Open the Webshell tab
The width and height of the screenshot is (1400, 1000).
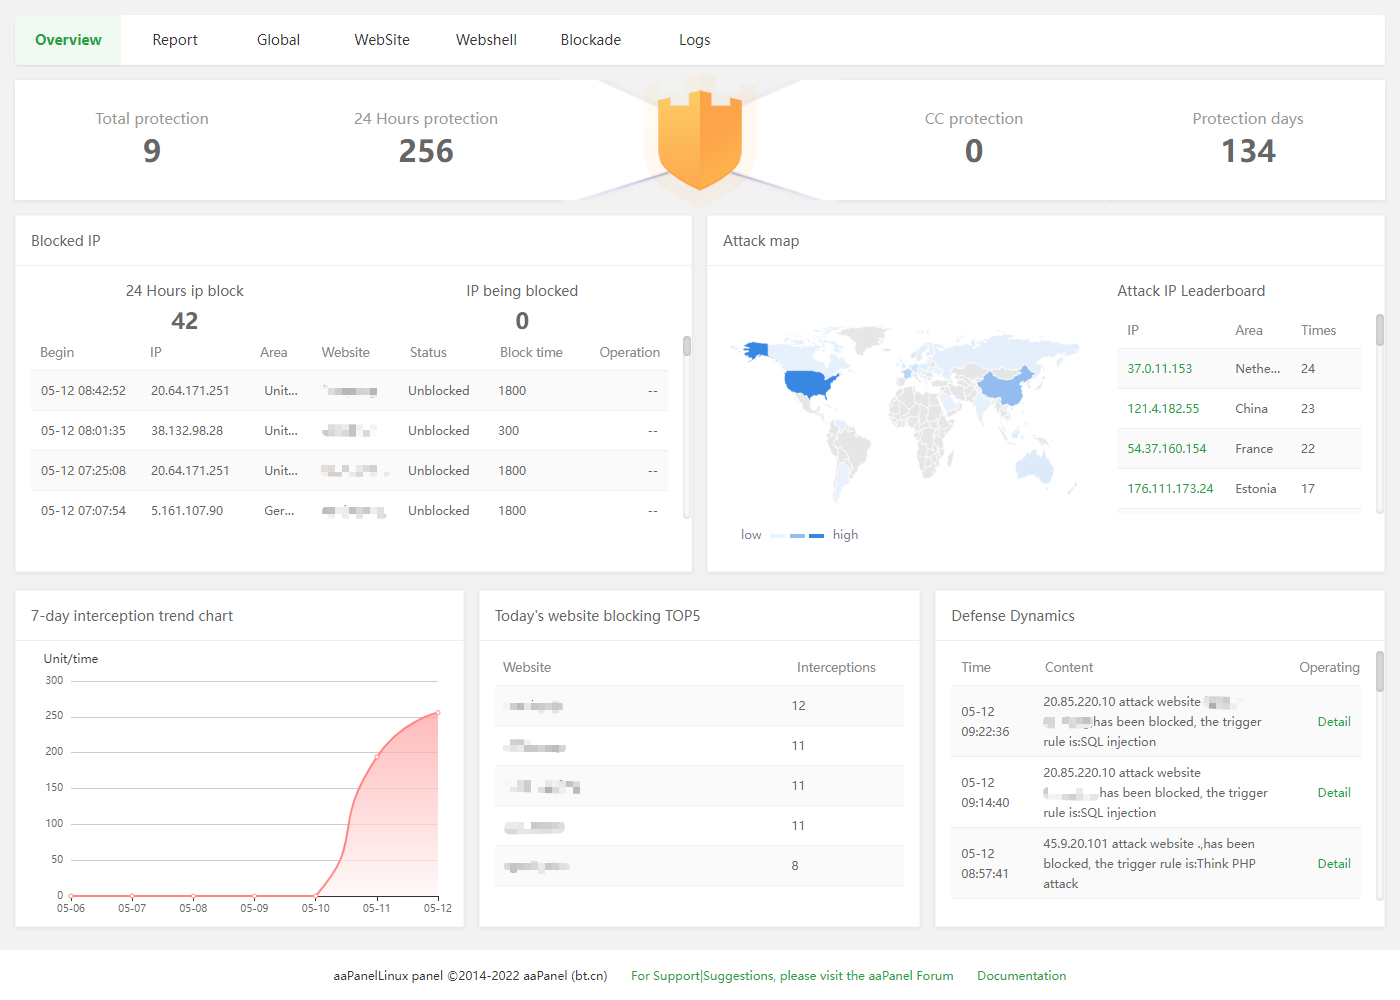click(486, 40)
